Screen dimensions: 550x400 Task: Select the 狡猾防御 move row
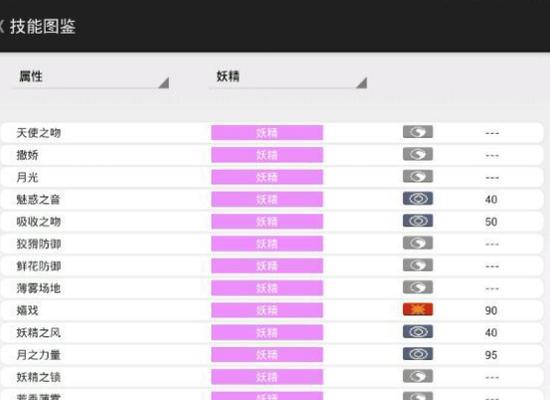coord(272,244)
